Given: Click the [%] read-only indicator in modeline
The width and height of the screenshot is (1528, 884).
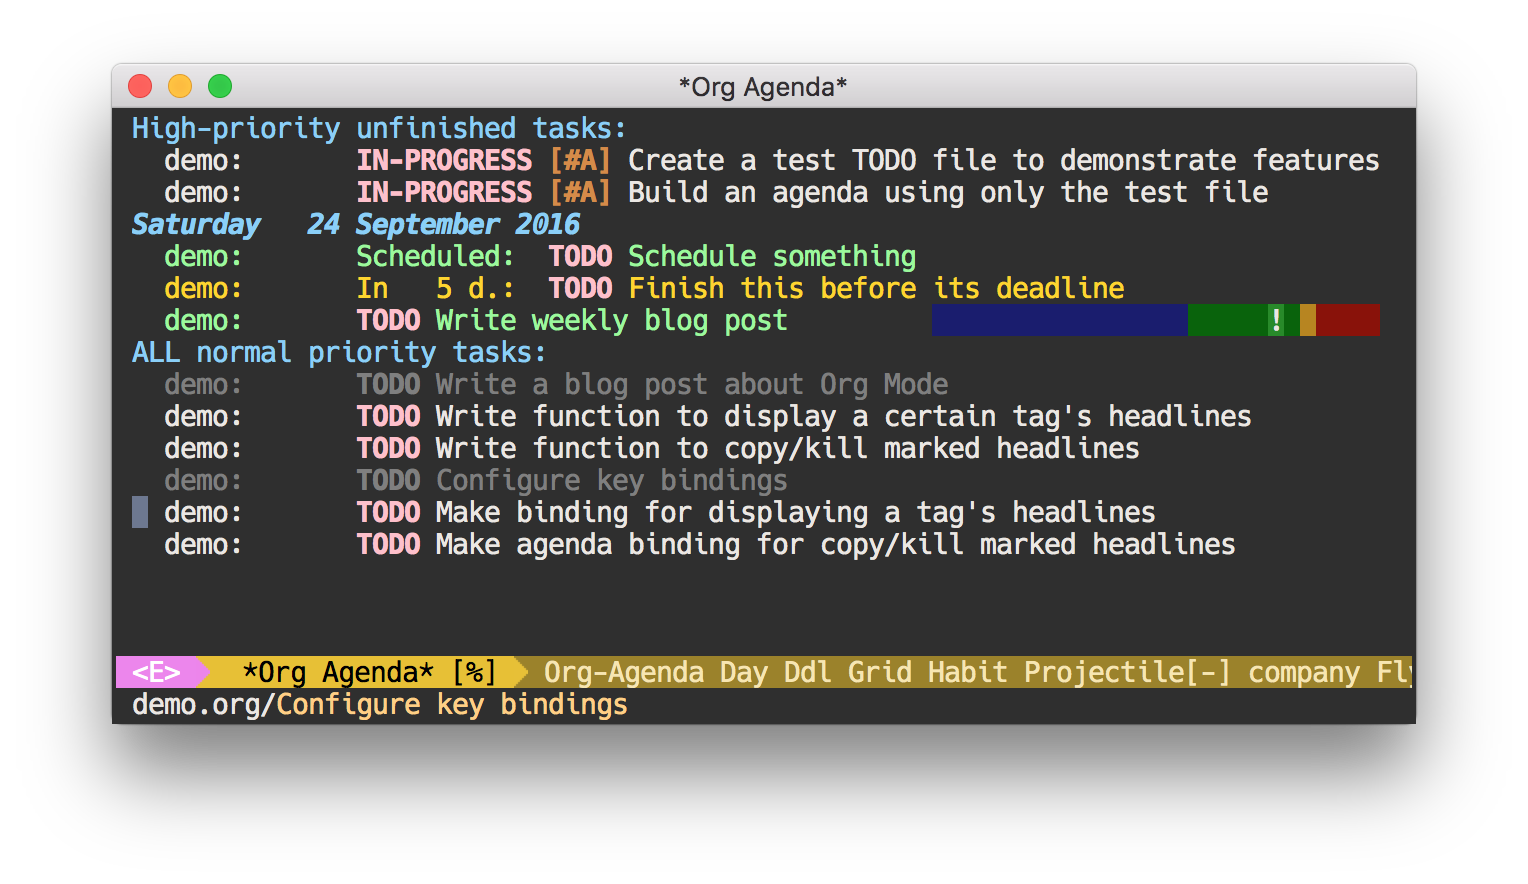Looking at the screenshot, I should click(x=475, y=672).
